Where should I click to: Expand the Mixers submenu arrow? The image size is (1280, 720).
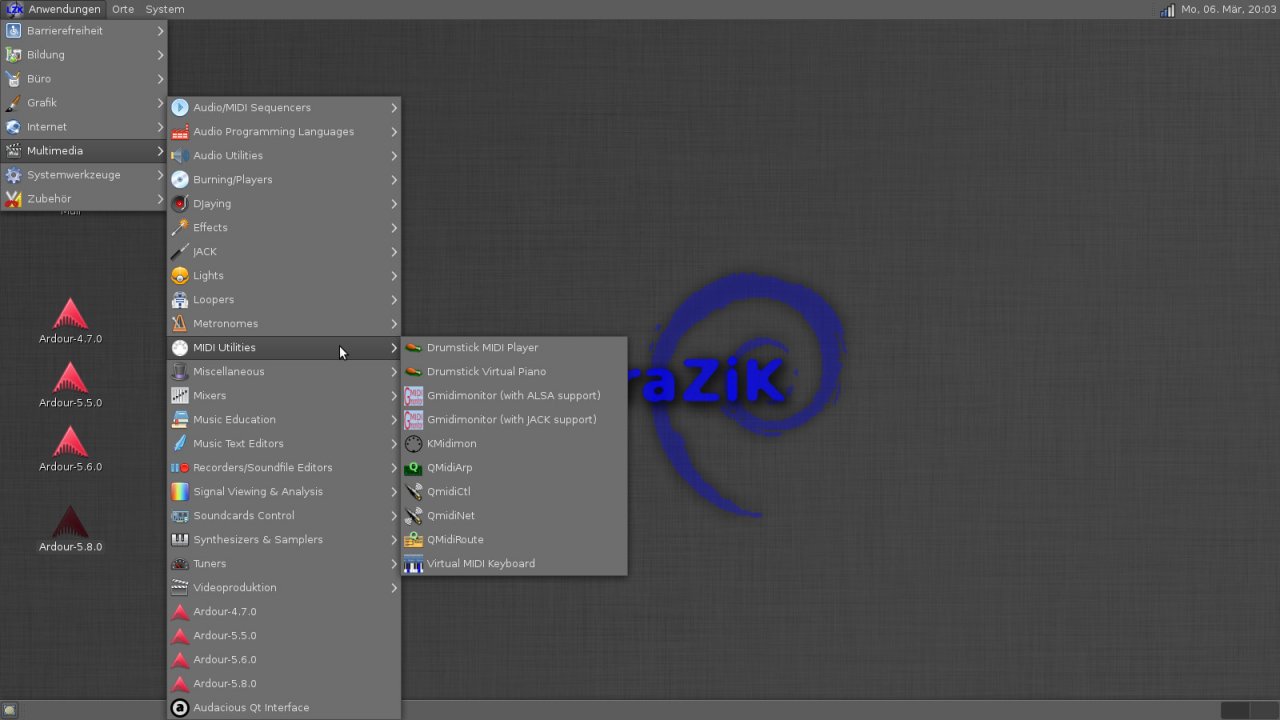394,396
